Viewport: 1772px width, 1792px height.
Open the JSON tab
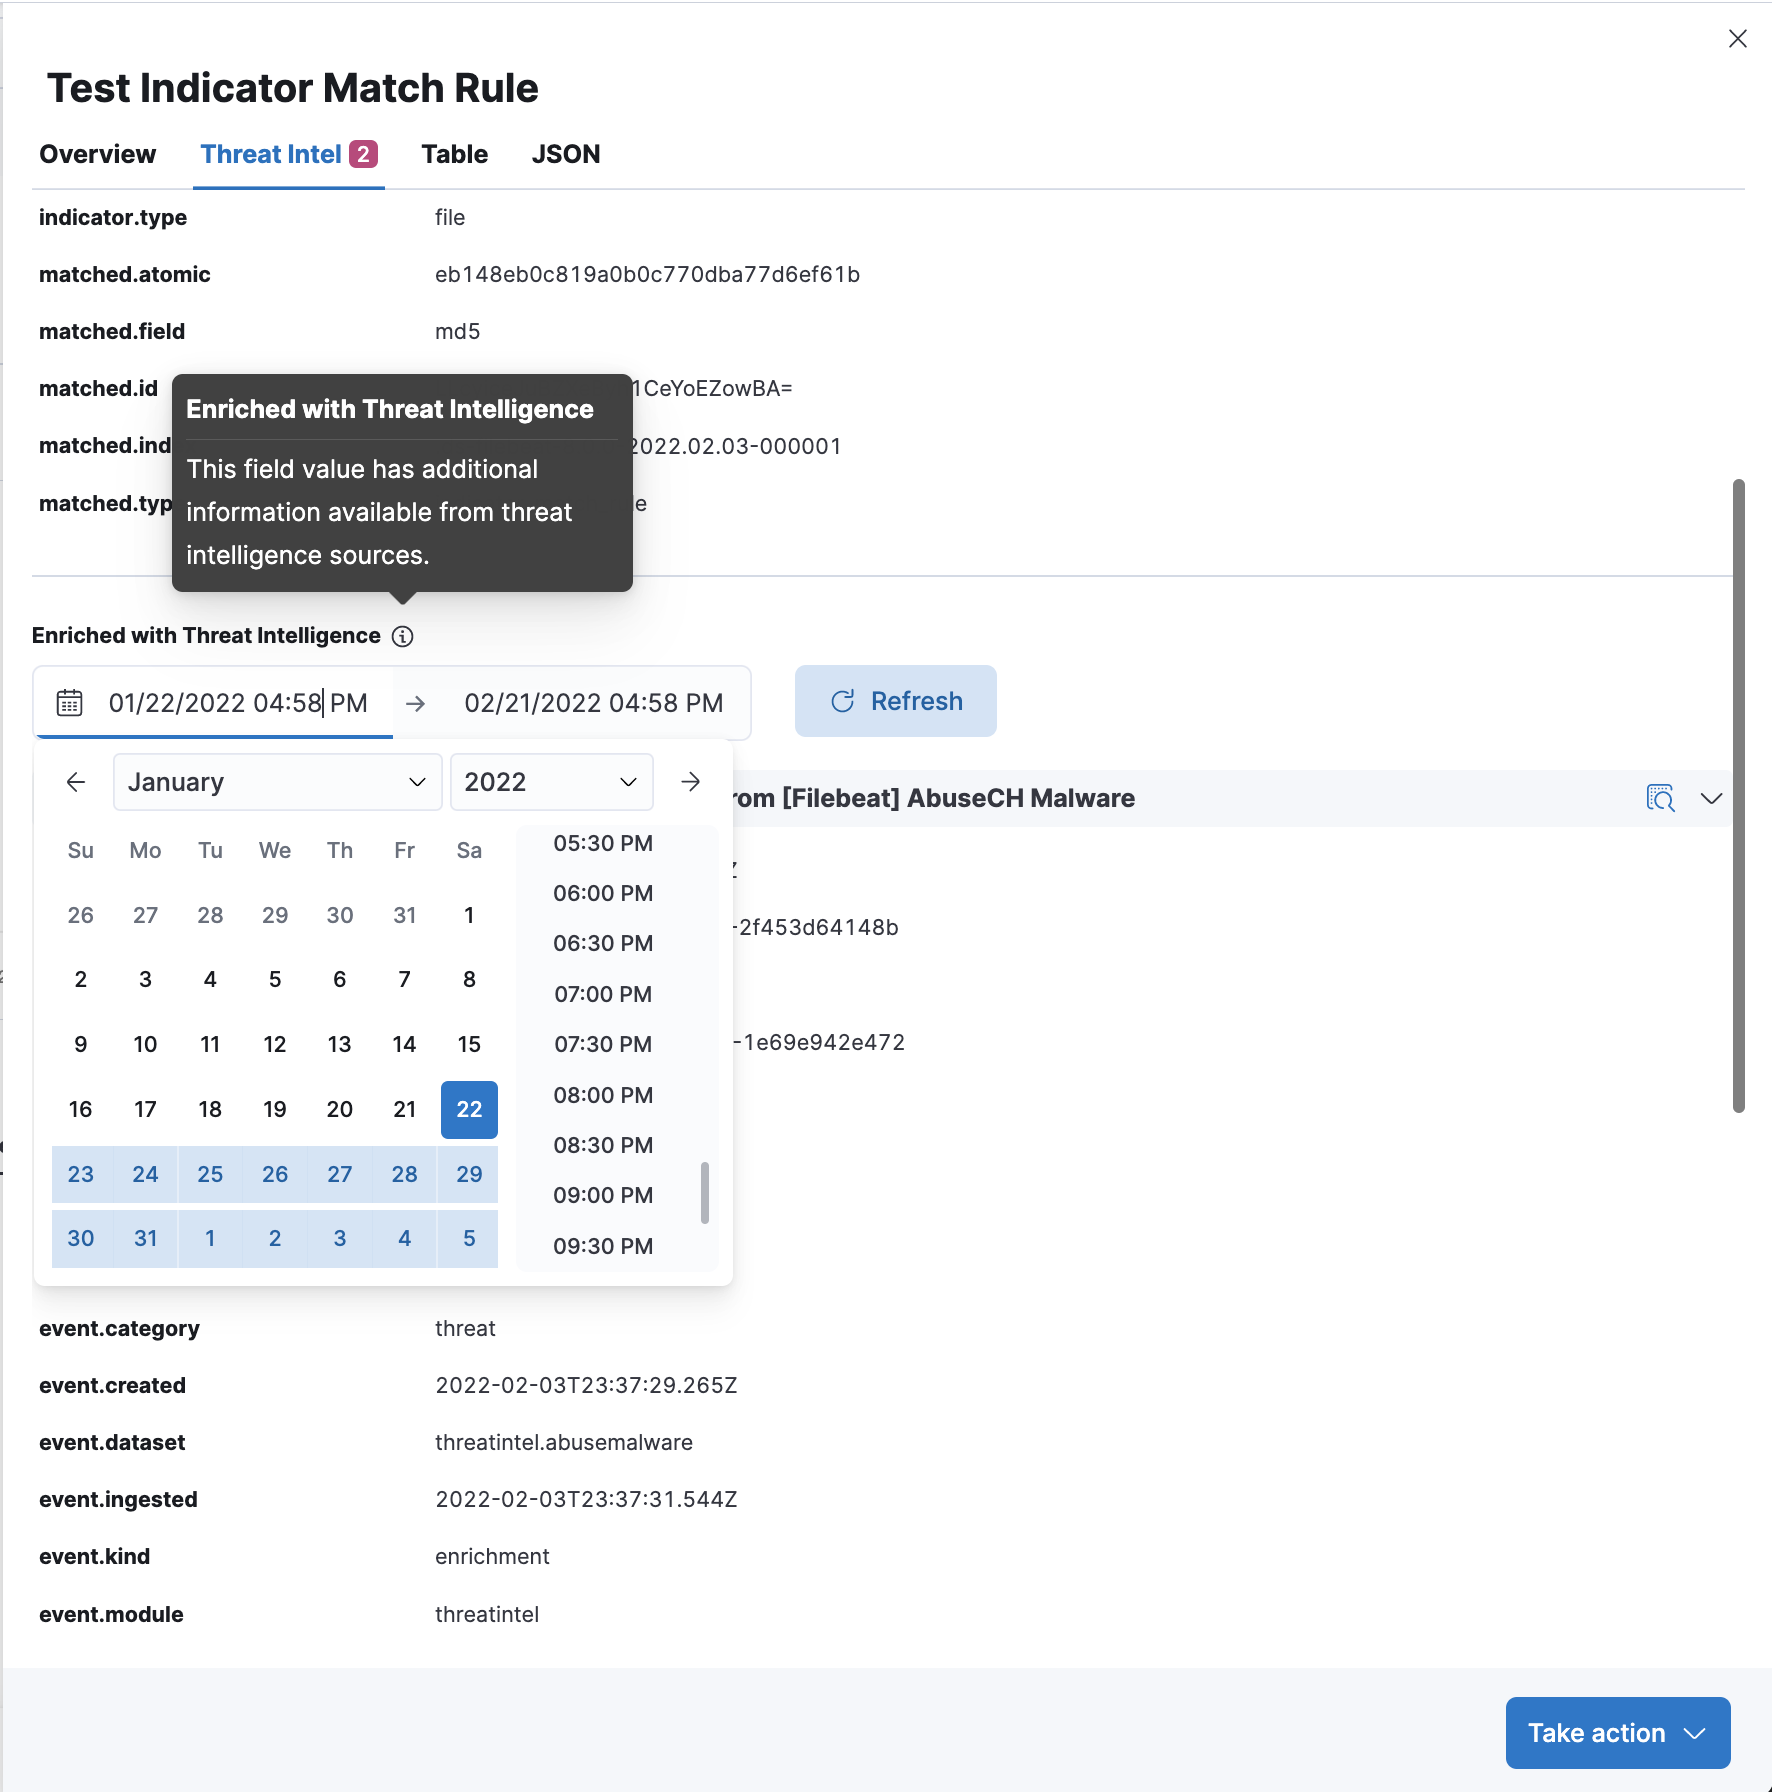point(566,155)
